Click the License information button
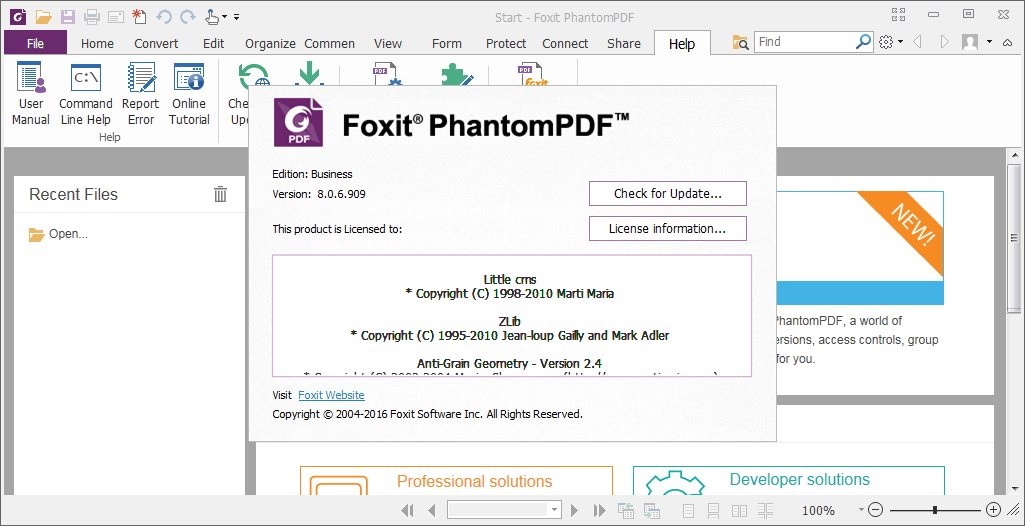Screen dimensions: 1025x526 (667, 229)
